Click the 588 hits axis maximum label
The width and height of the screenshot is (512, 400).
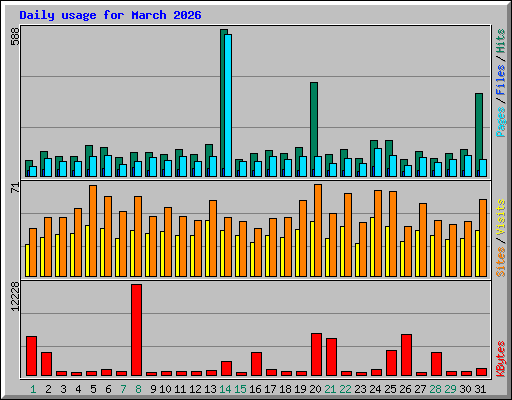coord(15,36)
